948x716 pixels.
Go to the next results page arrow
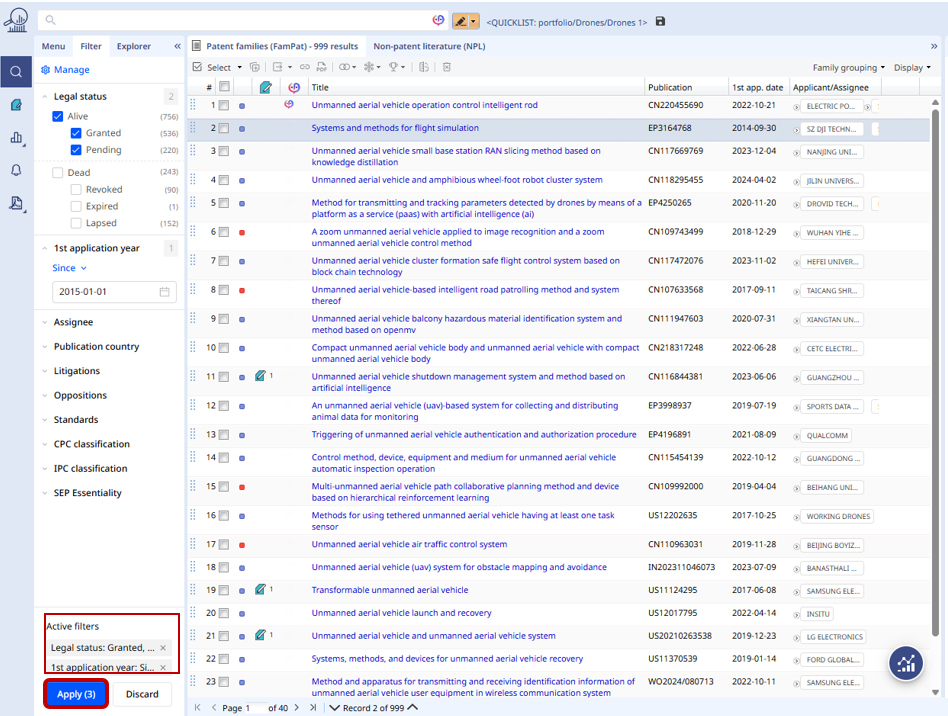298,707
